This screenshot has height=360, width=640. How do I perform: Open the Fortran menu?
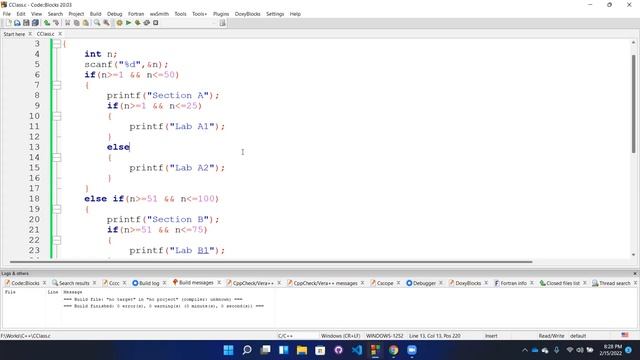[136, 14]
